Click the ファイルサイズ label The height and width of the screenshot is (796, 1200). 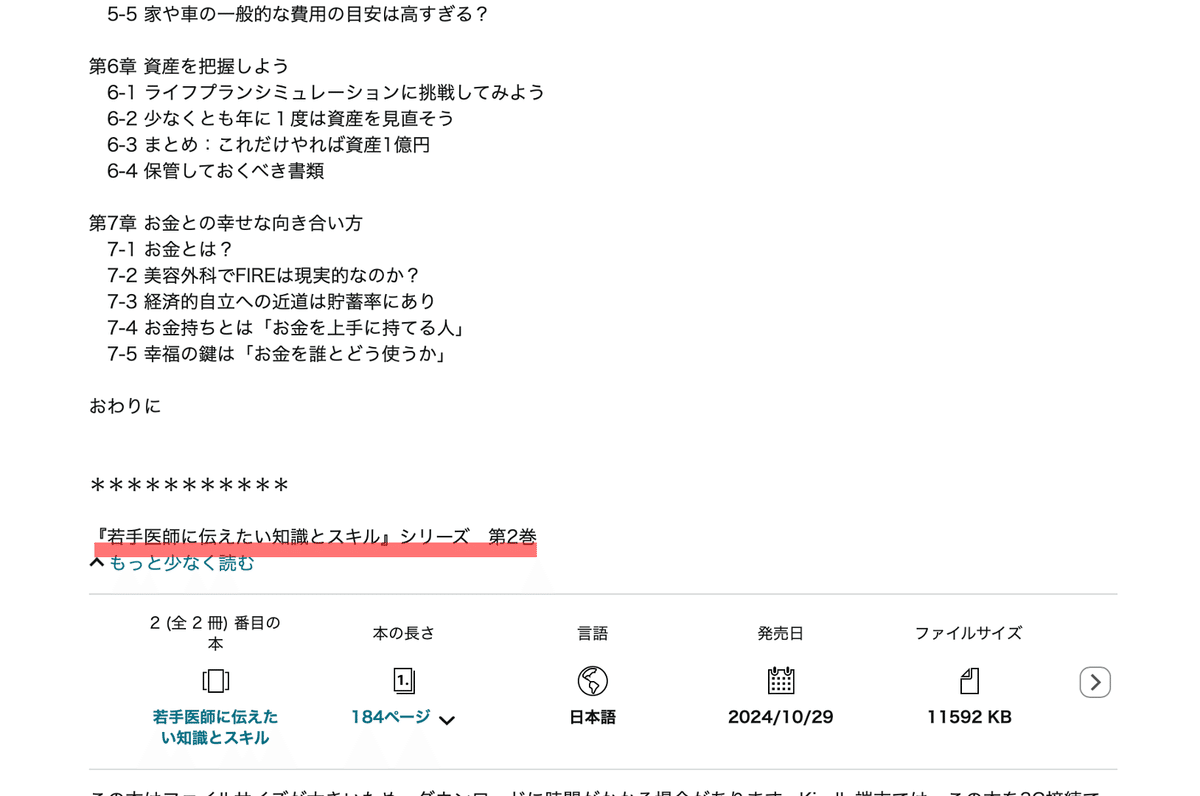[x=969, y=633]
